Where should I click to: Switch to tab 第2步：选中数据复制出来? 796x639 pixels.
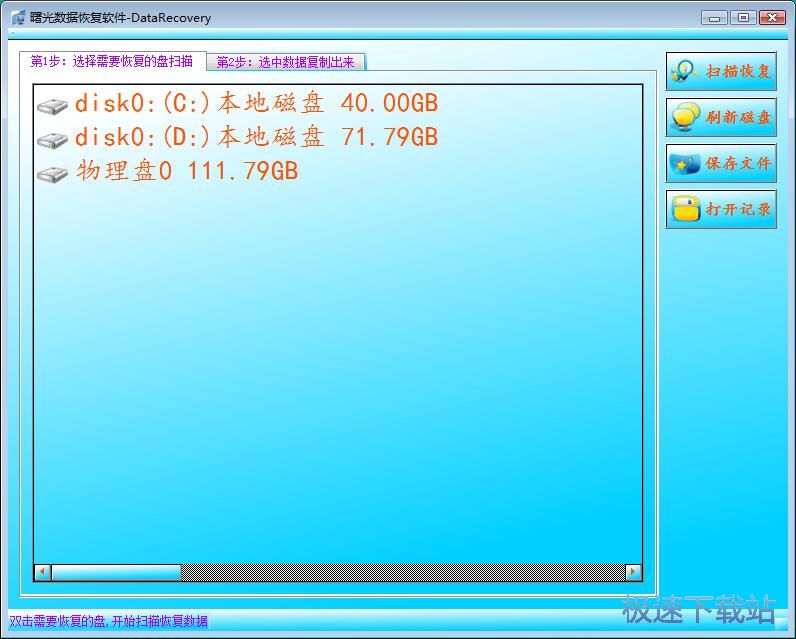(286, 62)
